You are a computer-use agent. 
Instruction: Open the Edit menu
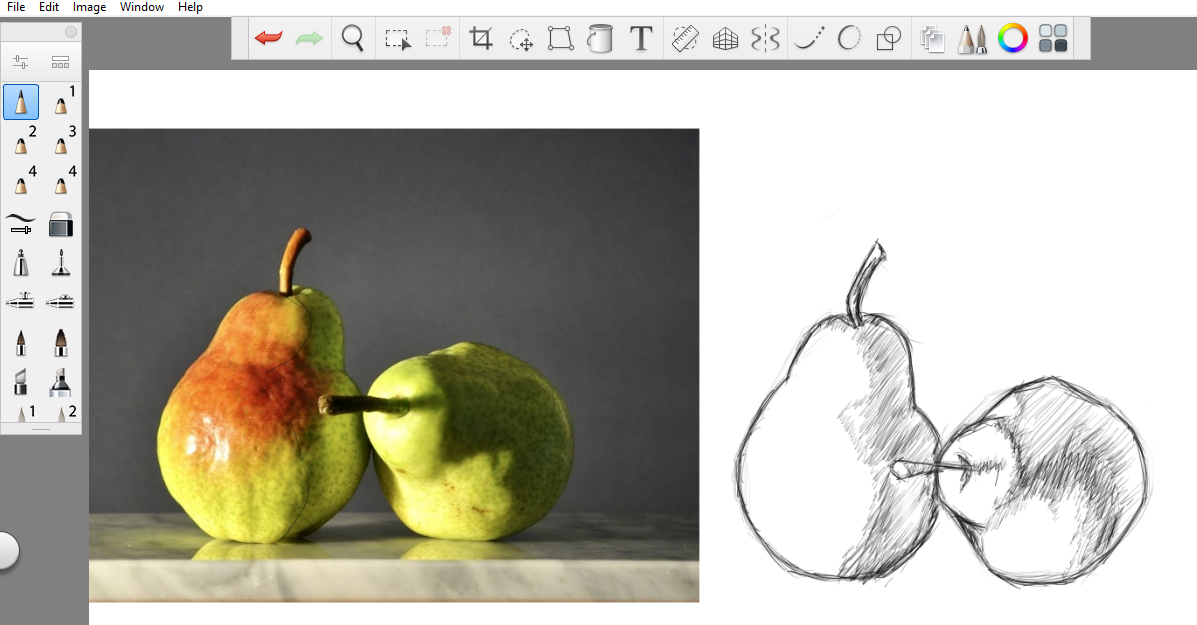click(49, 7)
